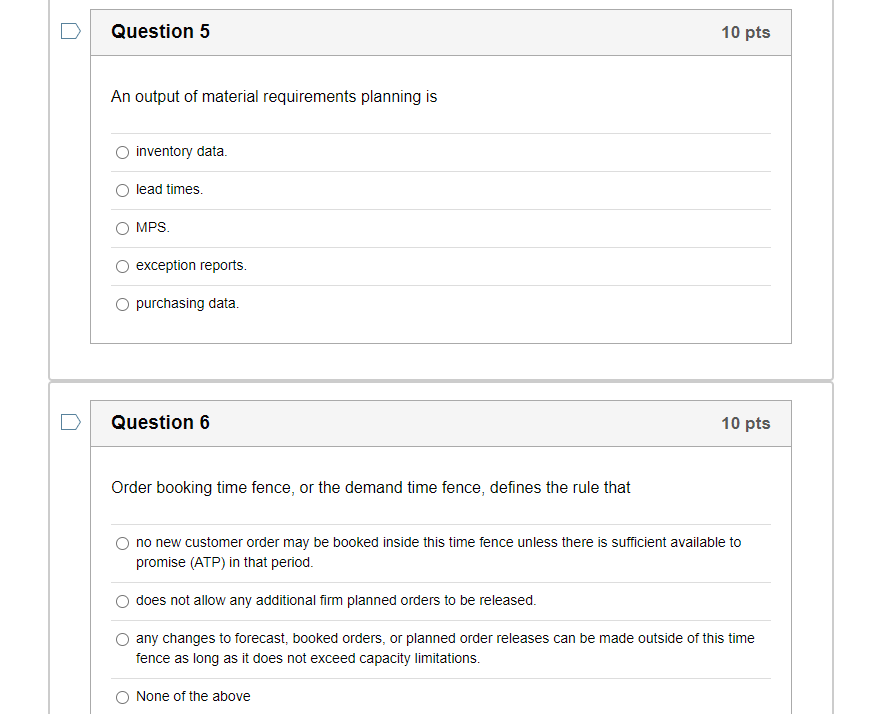Select the "MPS." answer
This screenshot has height=714, width=895.
(x=122, y=228)
